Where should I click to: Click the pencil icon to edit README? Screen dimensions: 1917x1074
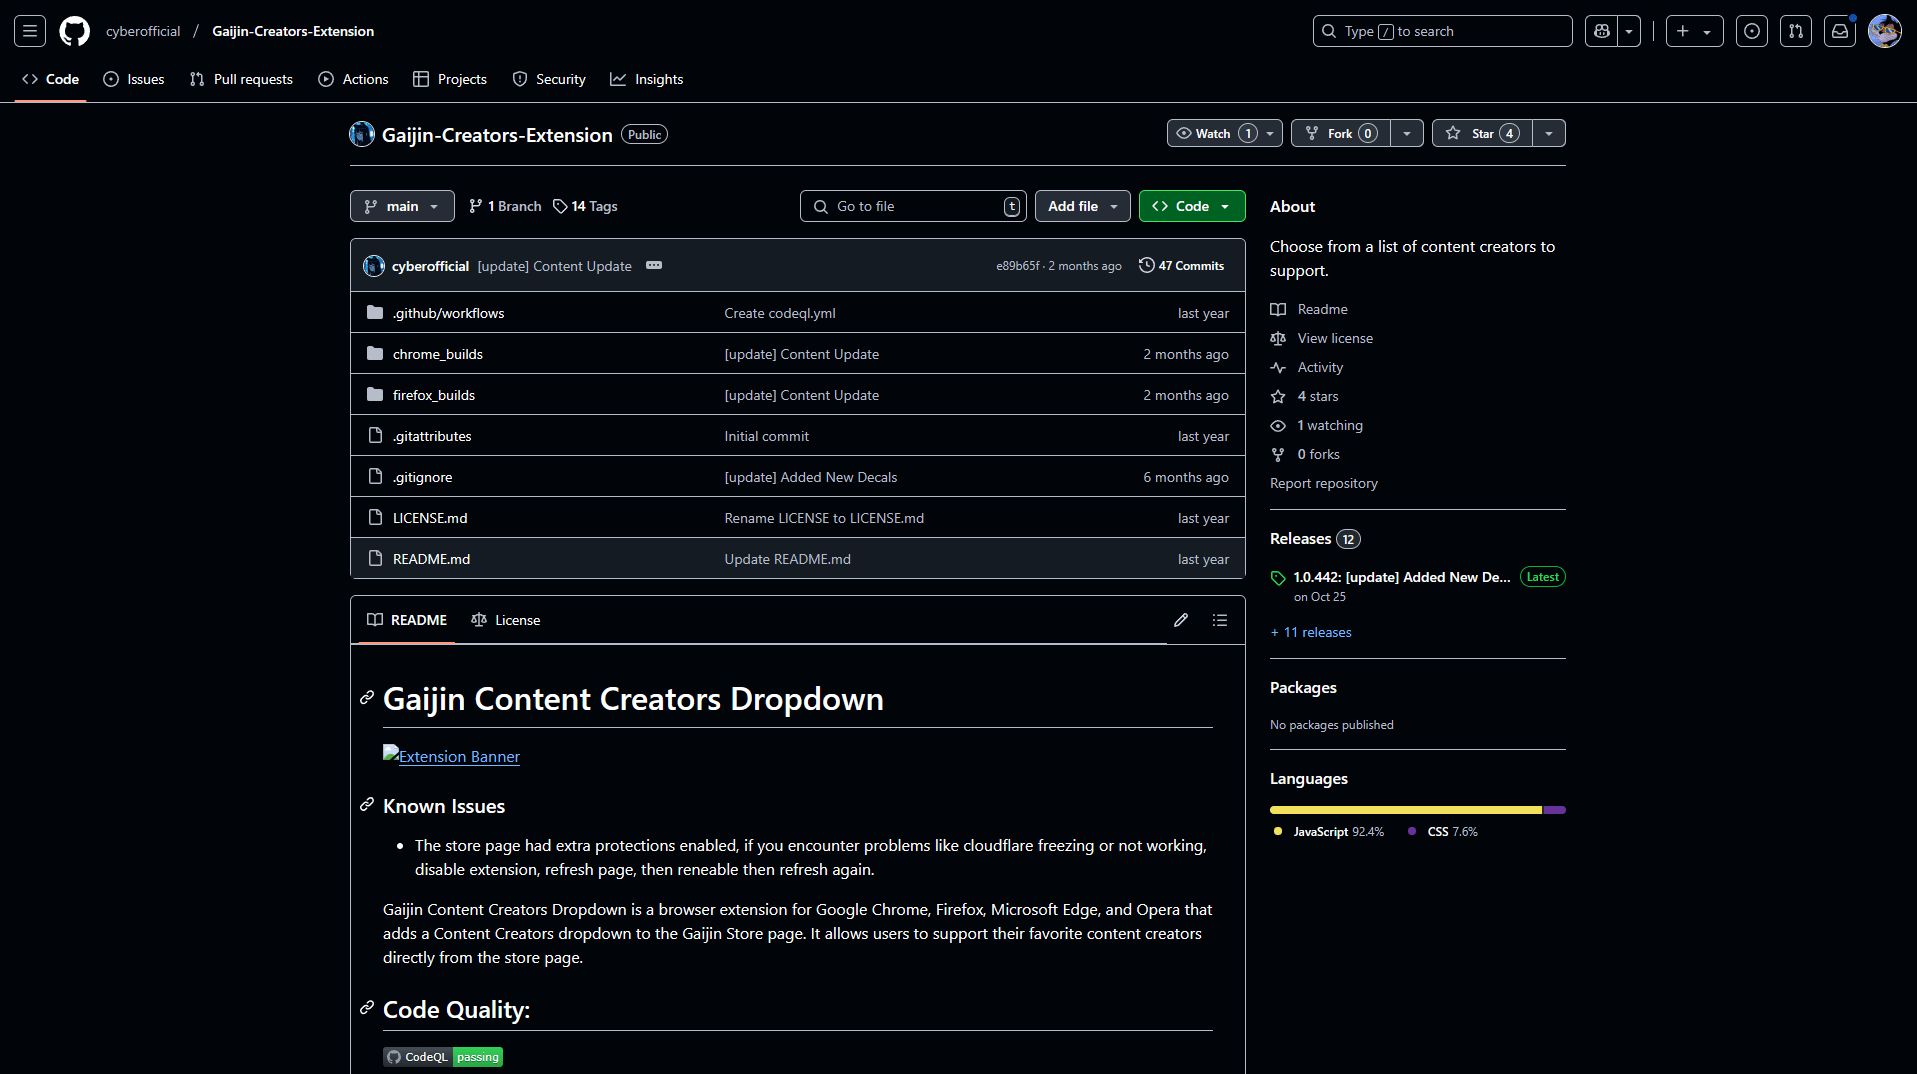pos(1180,620)
